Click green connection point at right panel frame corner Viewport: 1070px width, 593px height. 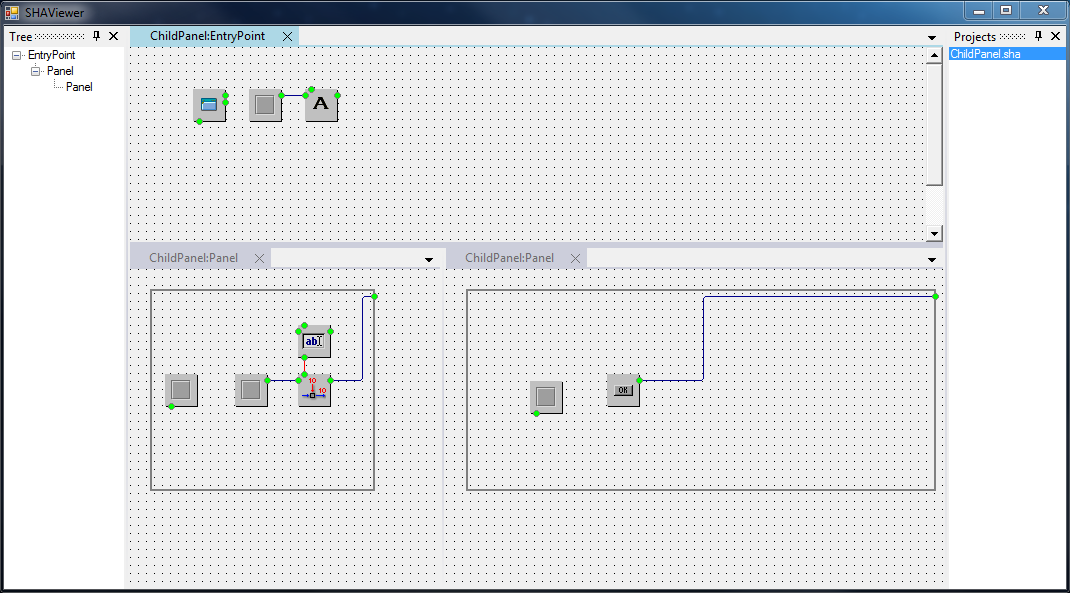(936, 296)
